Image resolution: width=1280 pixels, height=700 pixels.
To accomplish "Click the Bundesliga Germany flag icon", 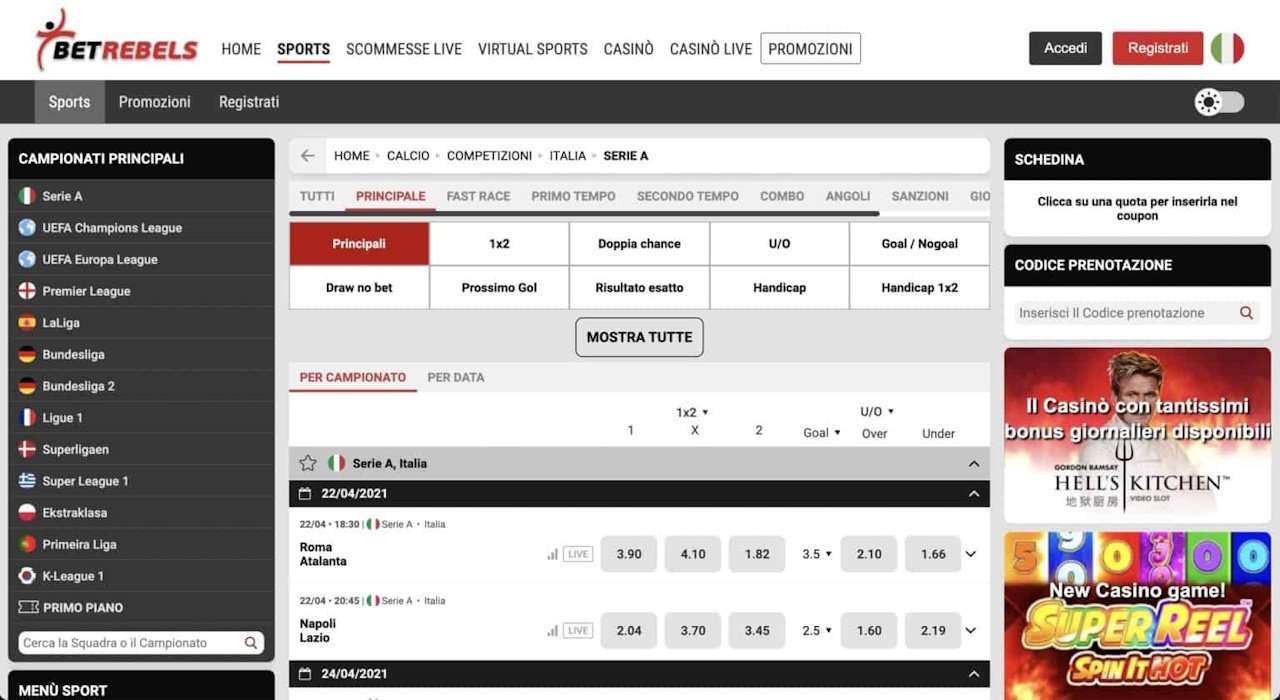I will pyautogui.click(x=27, y=354).
